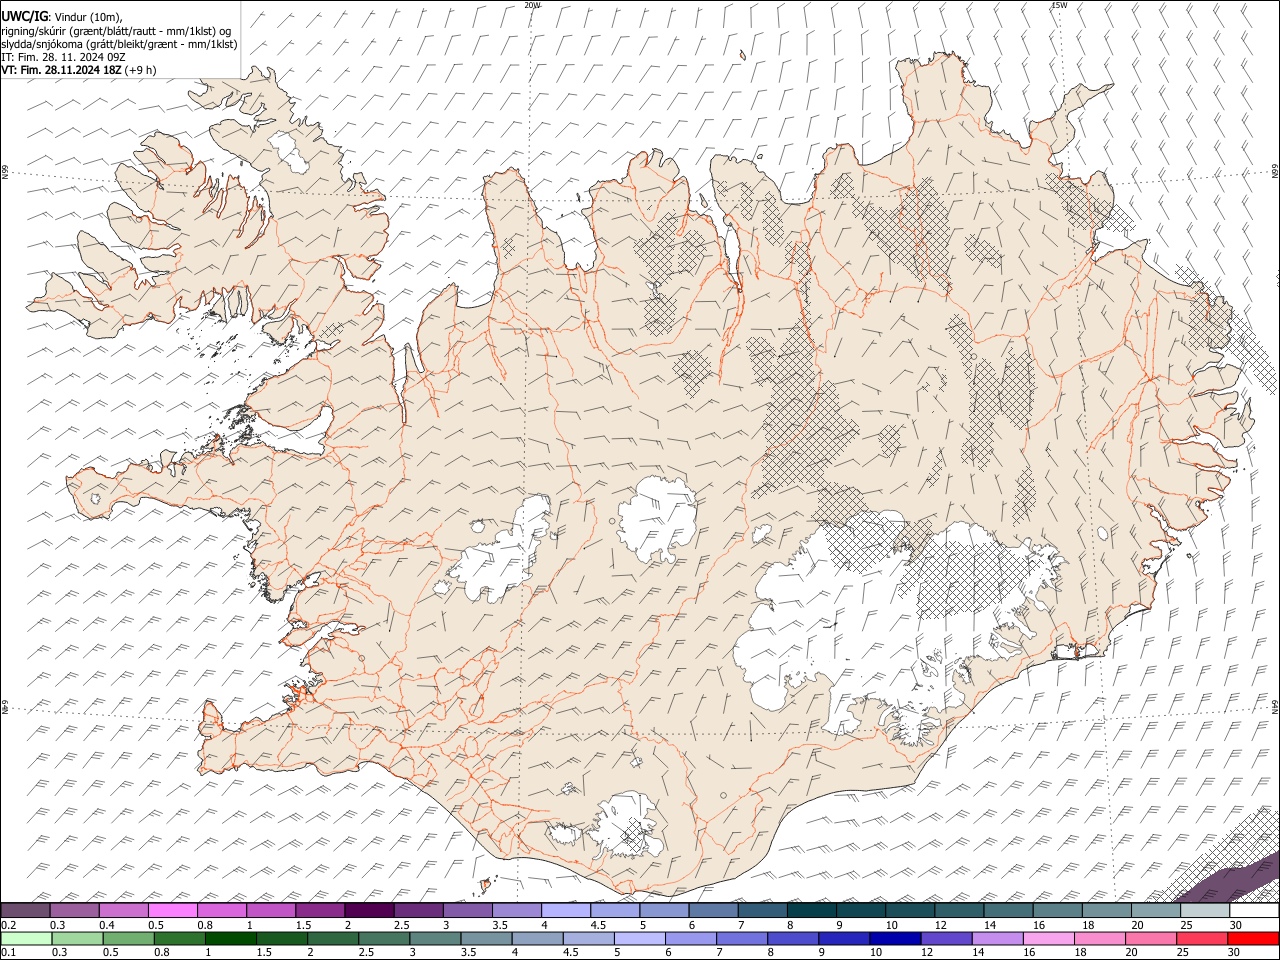Select the darkest purple 2 snow legend swatch
Image resolution: width=1280 pixels, height=960 pixels.
pyautogui.click(x=368, y=911)
